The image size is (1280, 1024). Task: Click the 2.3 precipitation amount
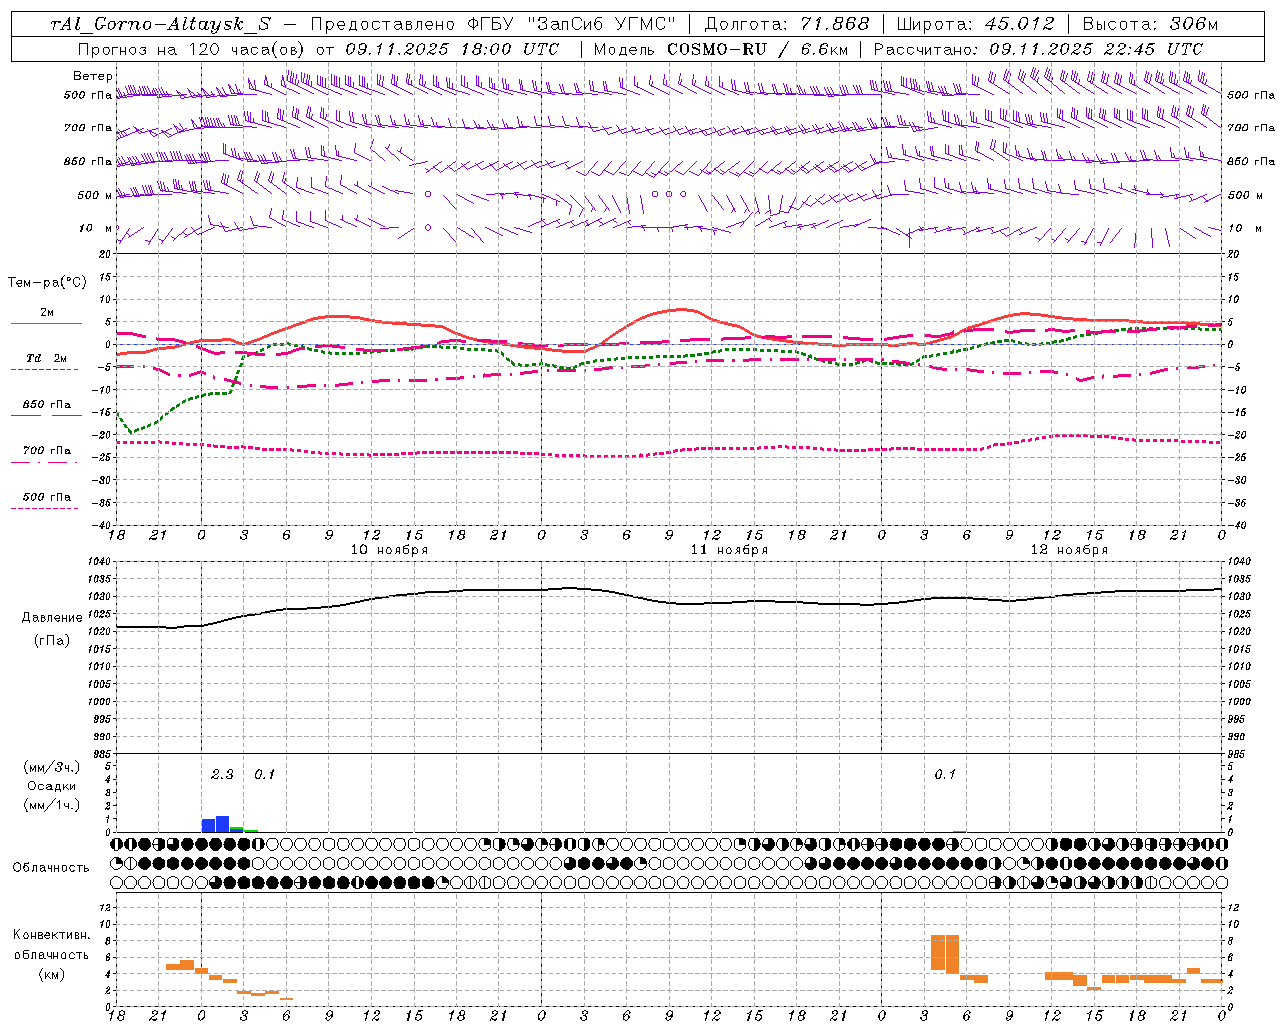coord(222,775)
